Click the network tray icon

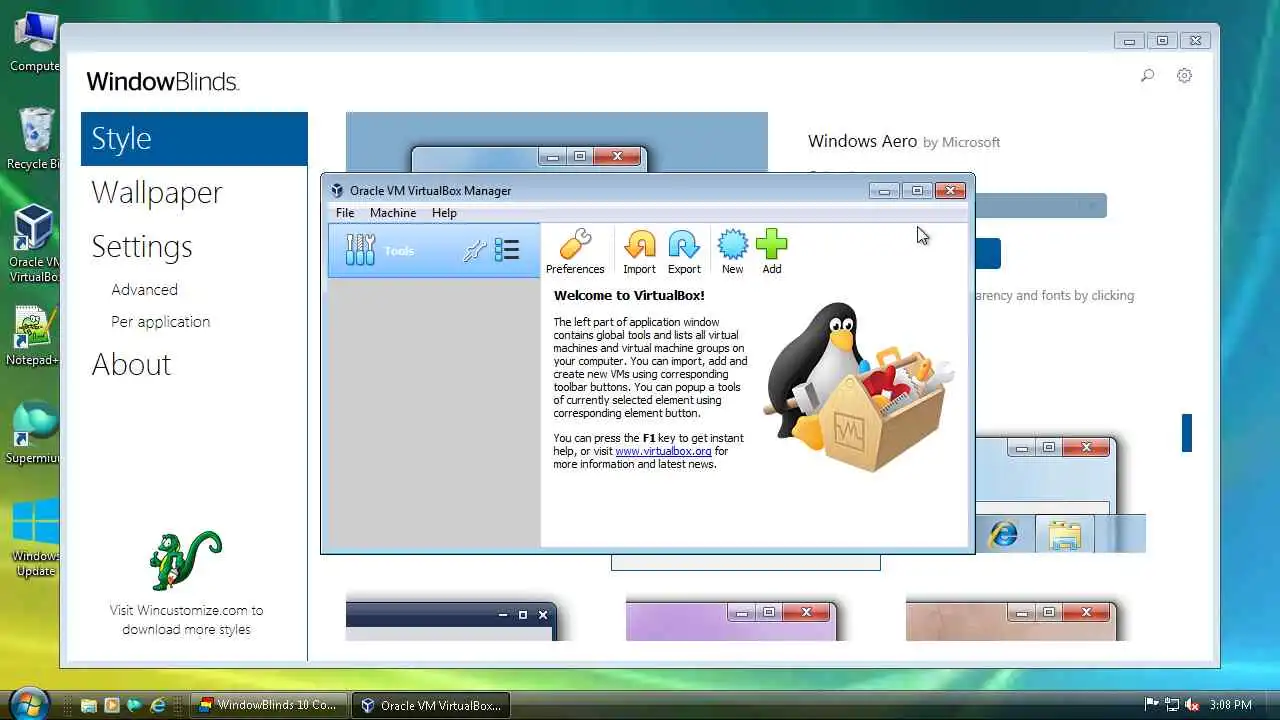coord(1171,705)
